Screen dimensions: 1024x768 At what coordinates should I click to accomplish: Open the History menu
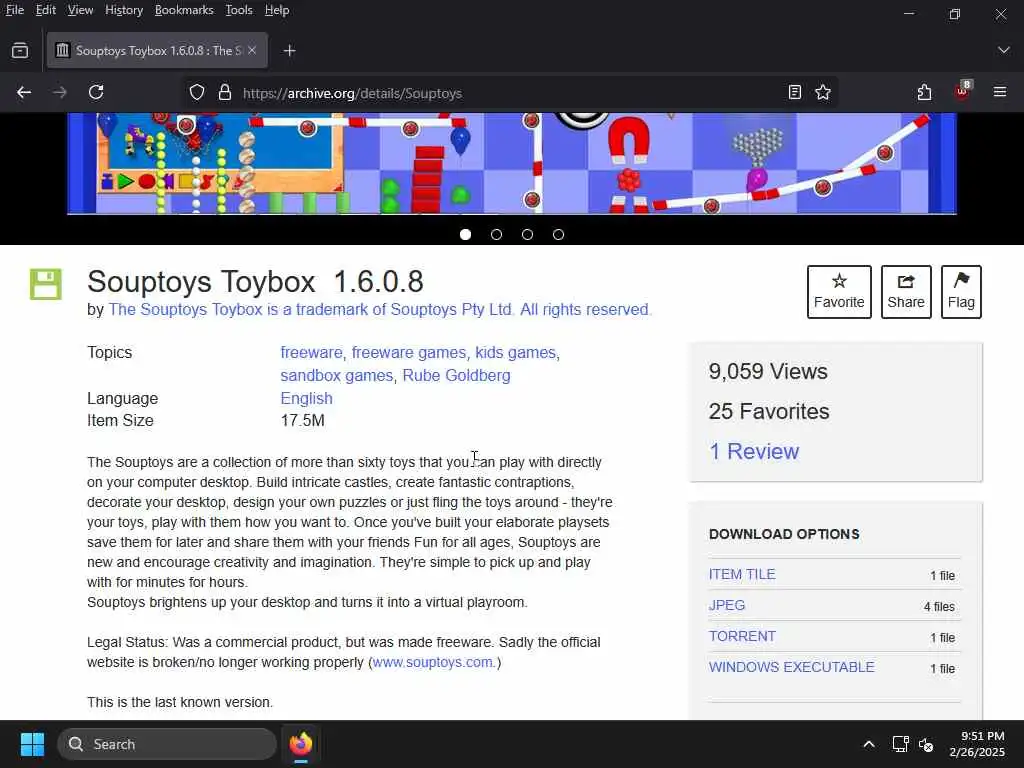coord(124,10)
